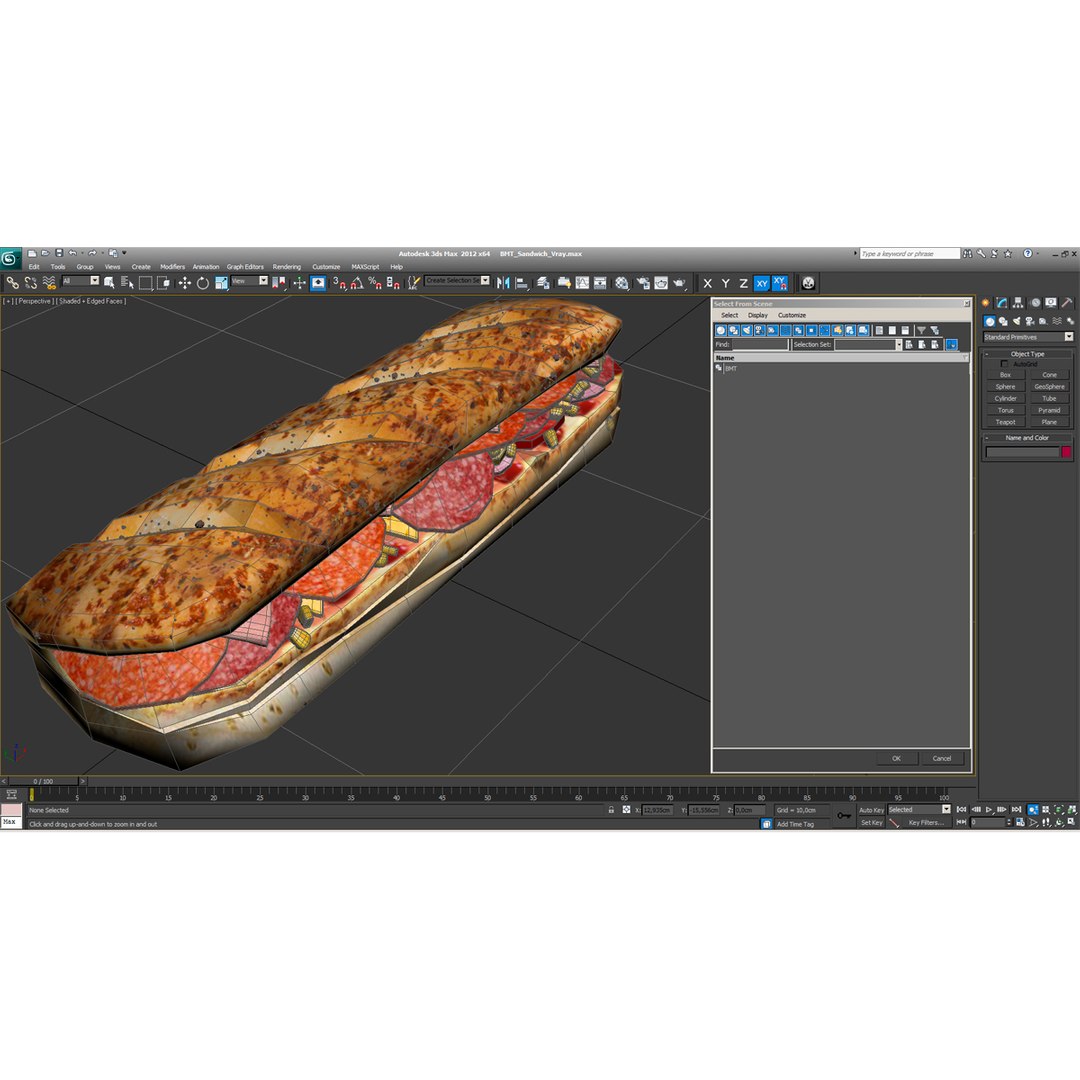Click the Unlink Selection tool
The width and height of the screenshot is (1080, 1080).
pyautogui.click(x=30, y=283)
